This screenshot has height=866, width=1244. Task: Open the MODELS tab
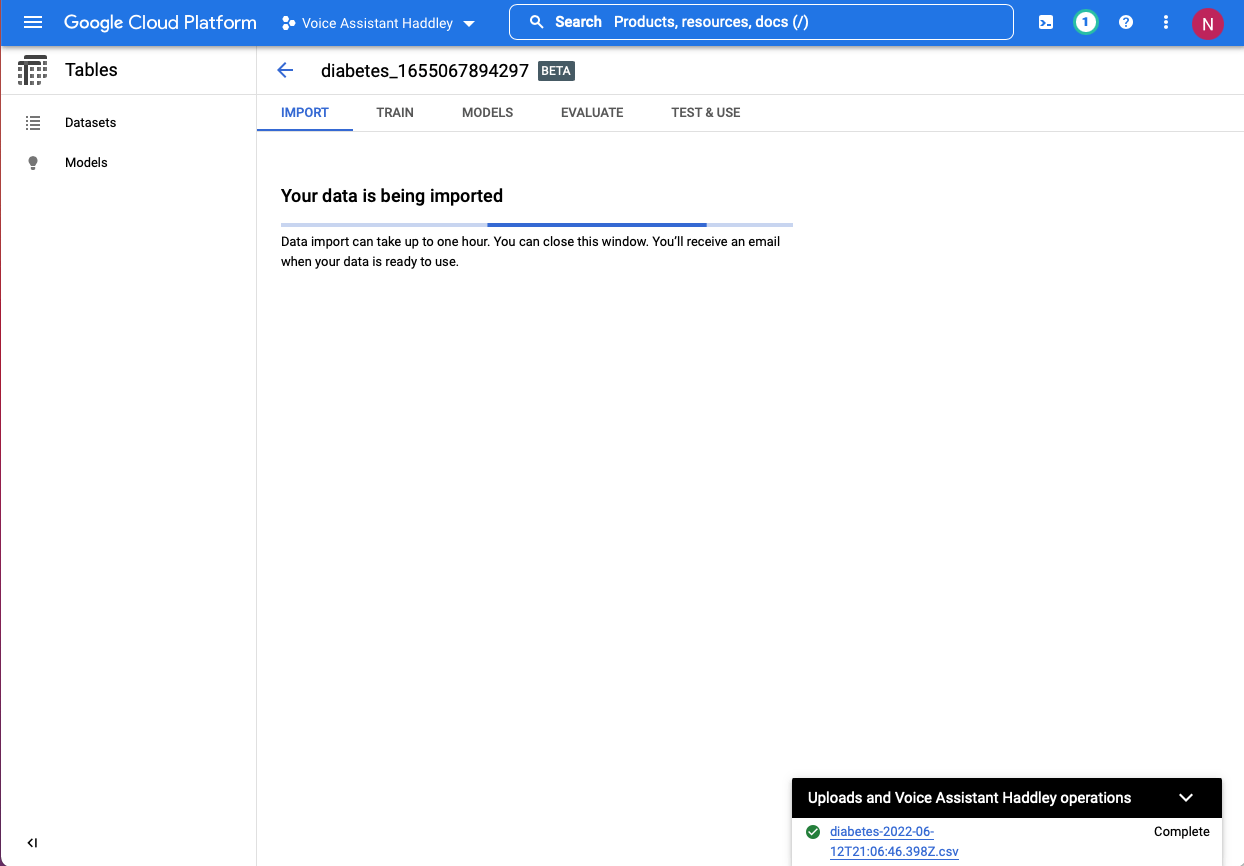pos(487,112)
